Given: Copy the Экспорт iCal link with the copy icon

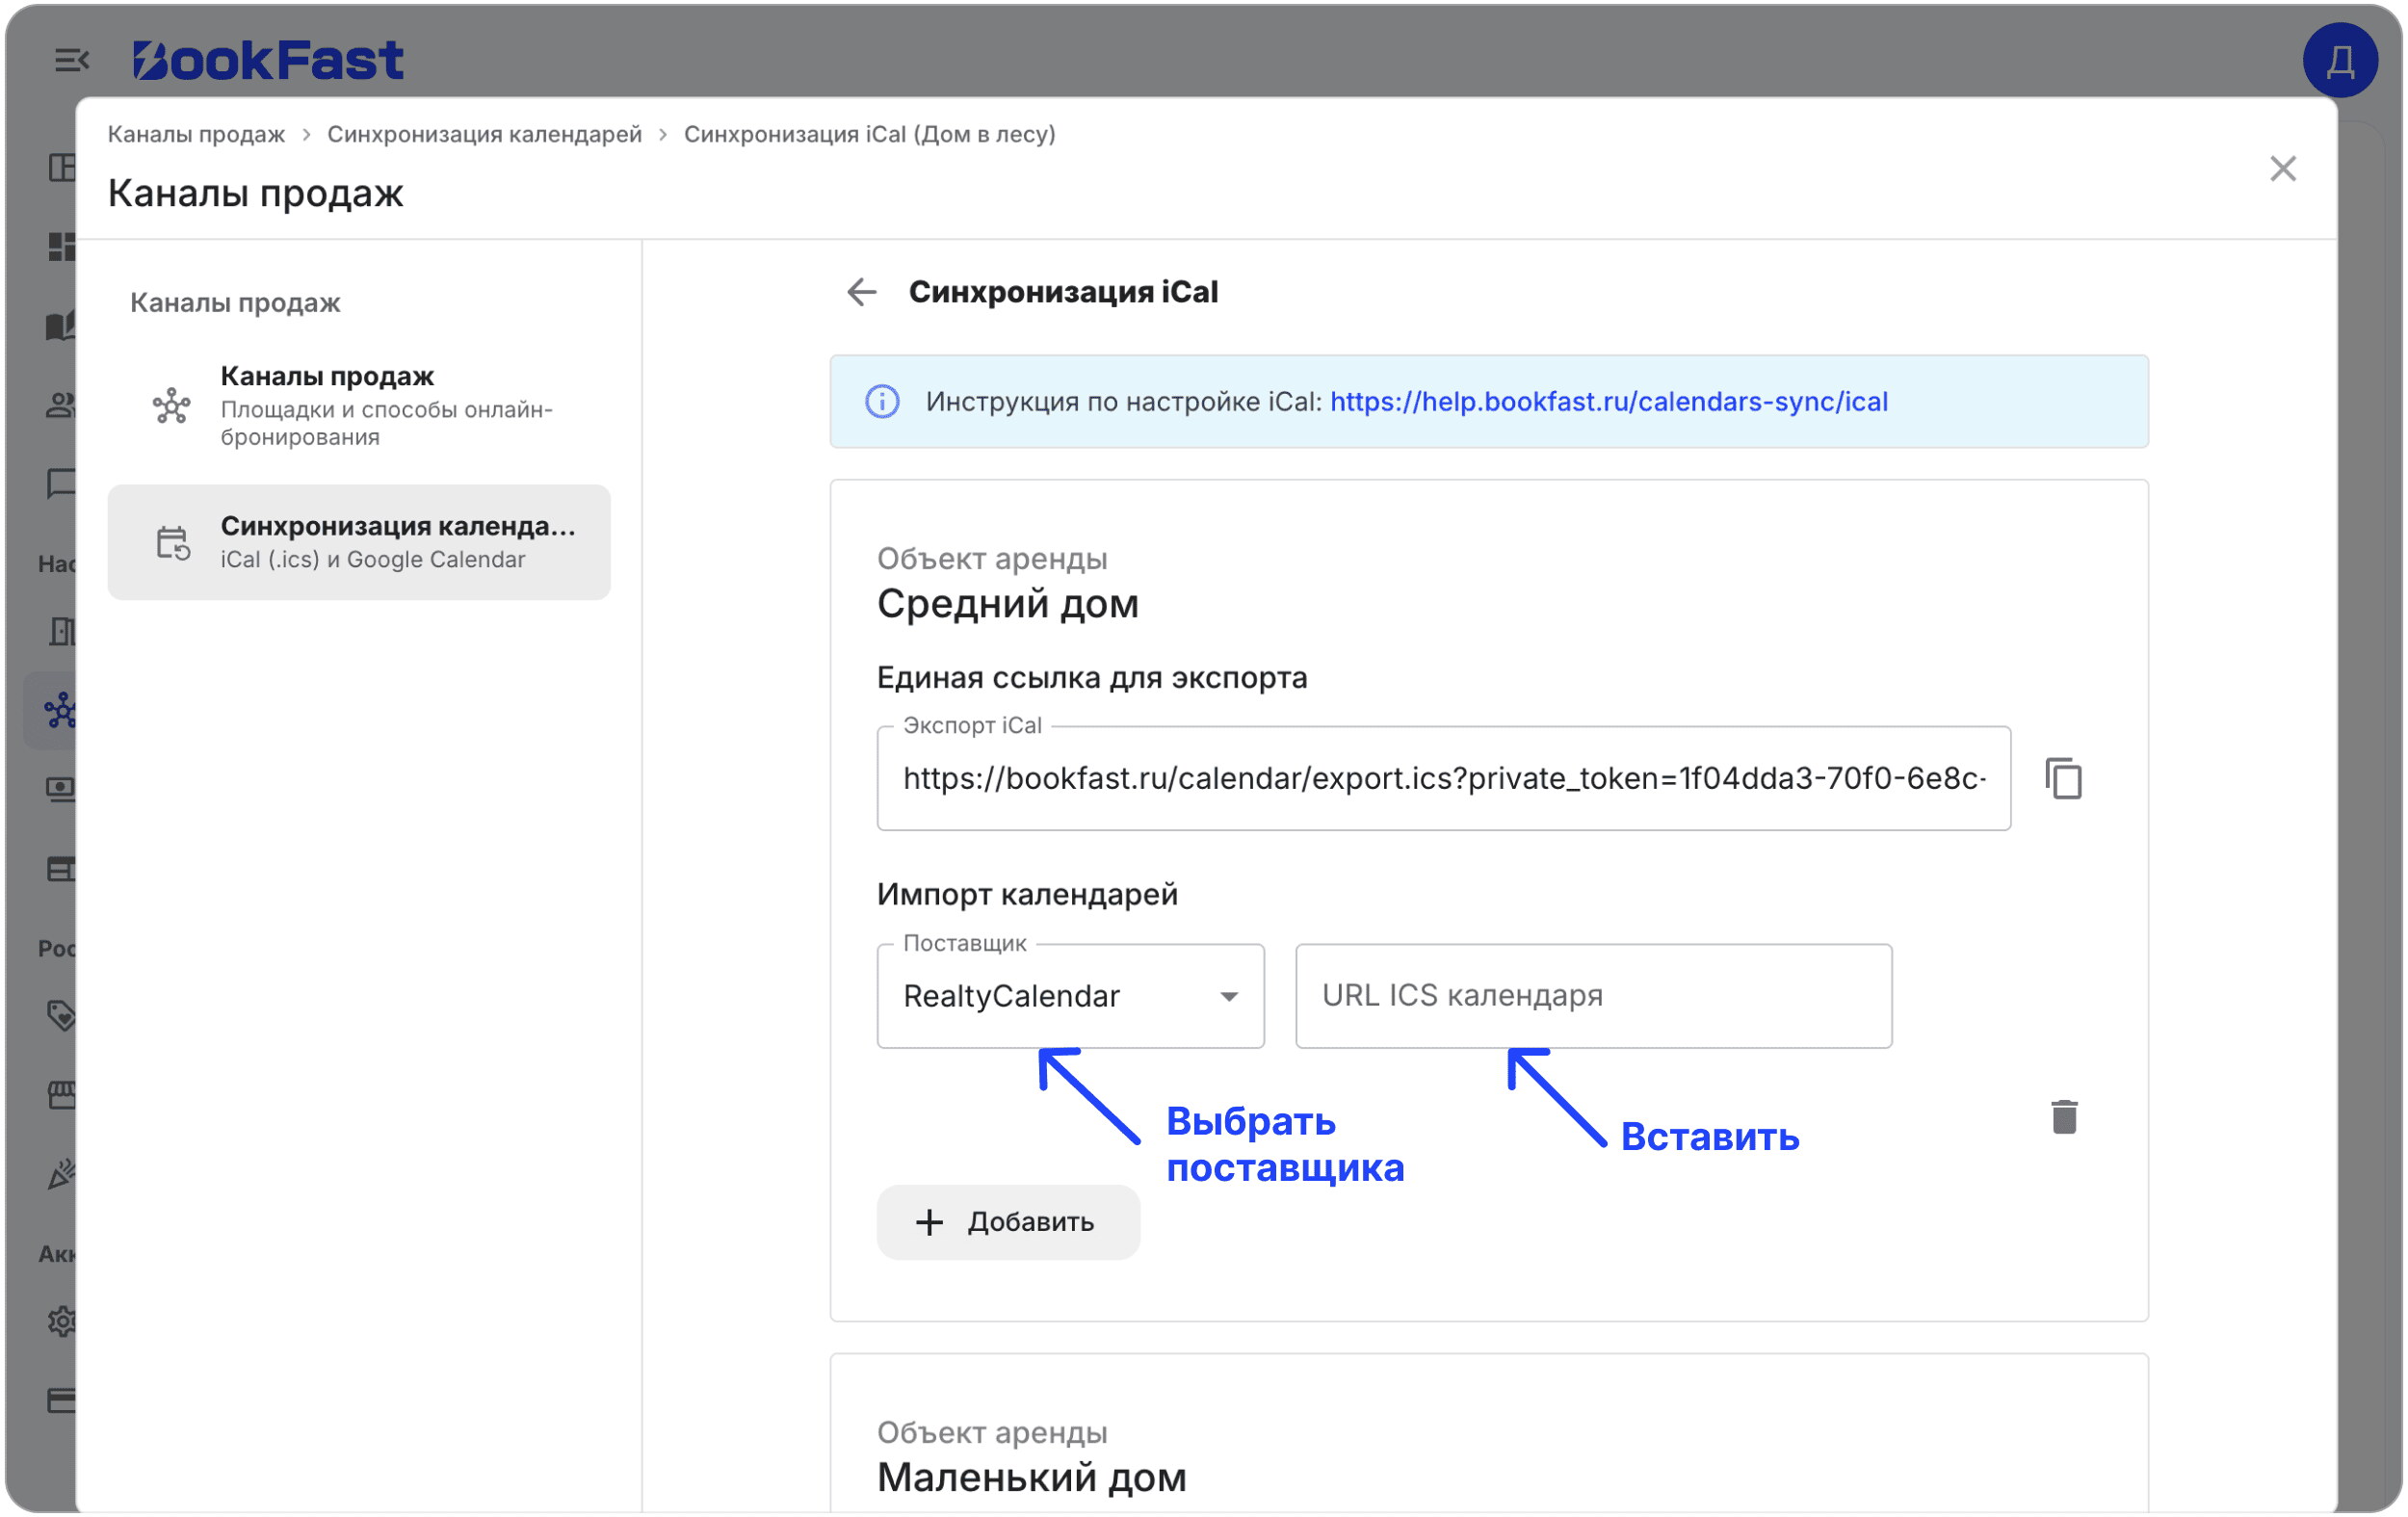Looking at the screenshot, I should click(2063, 778).
